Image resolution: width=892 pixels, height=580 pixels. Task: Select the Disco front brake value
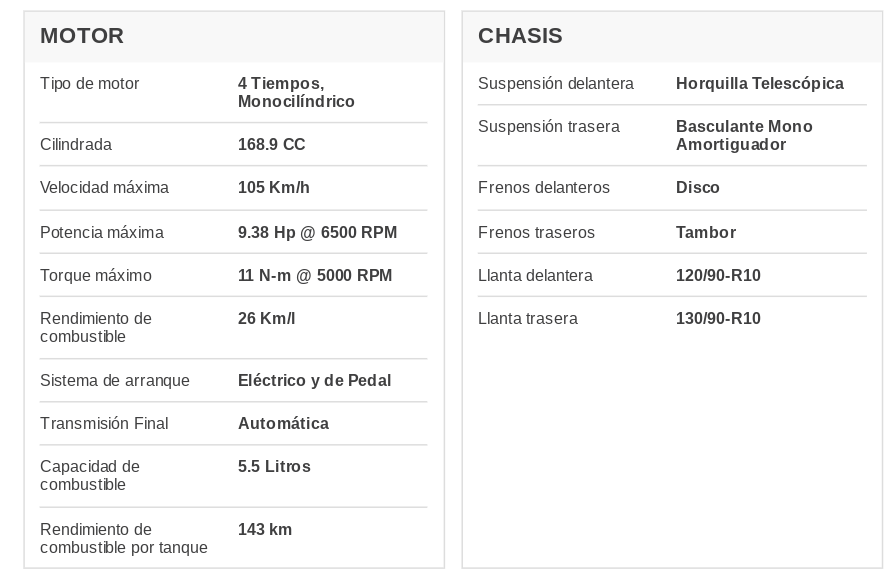coord(697,188)
